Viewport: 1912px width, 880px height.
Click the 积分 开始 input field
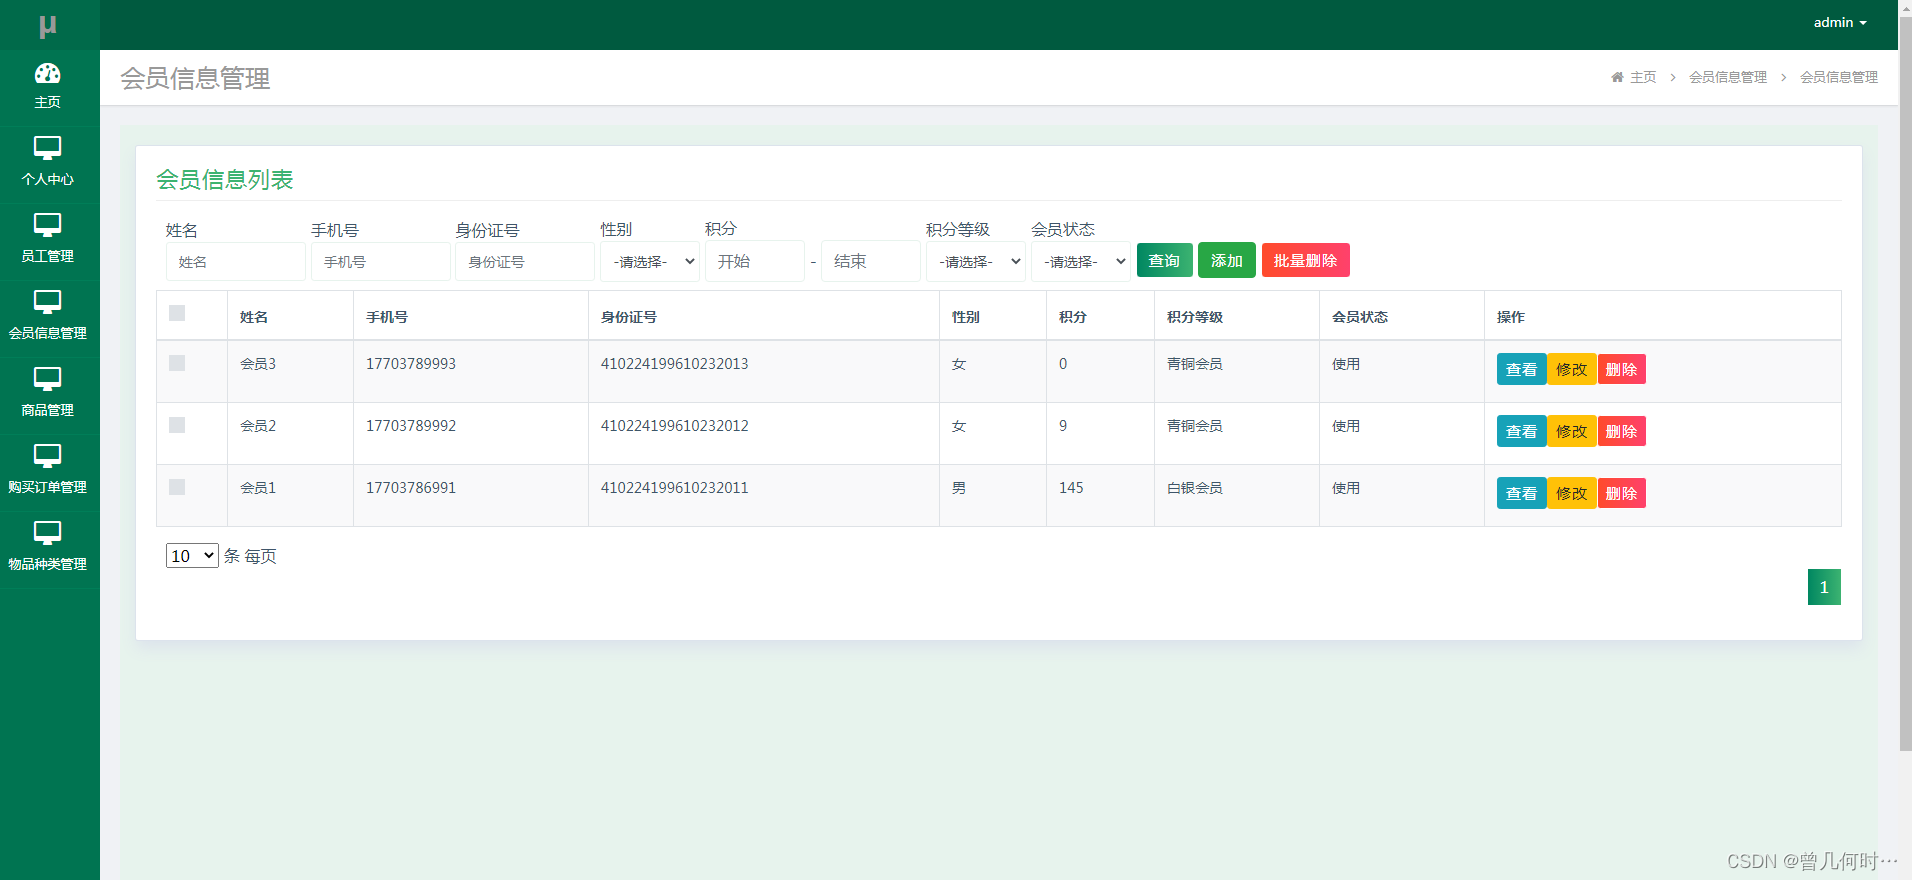pyautogui.click(x=755, y=261)
